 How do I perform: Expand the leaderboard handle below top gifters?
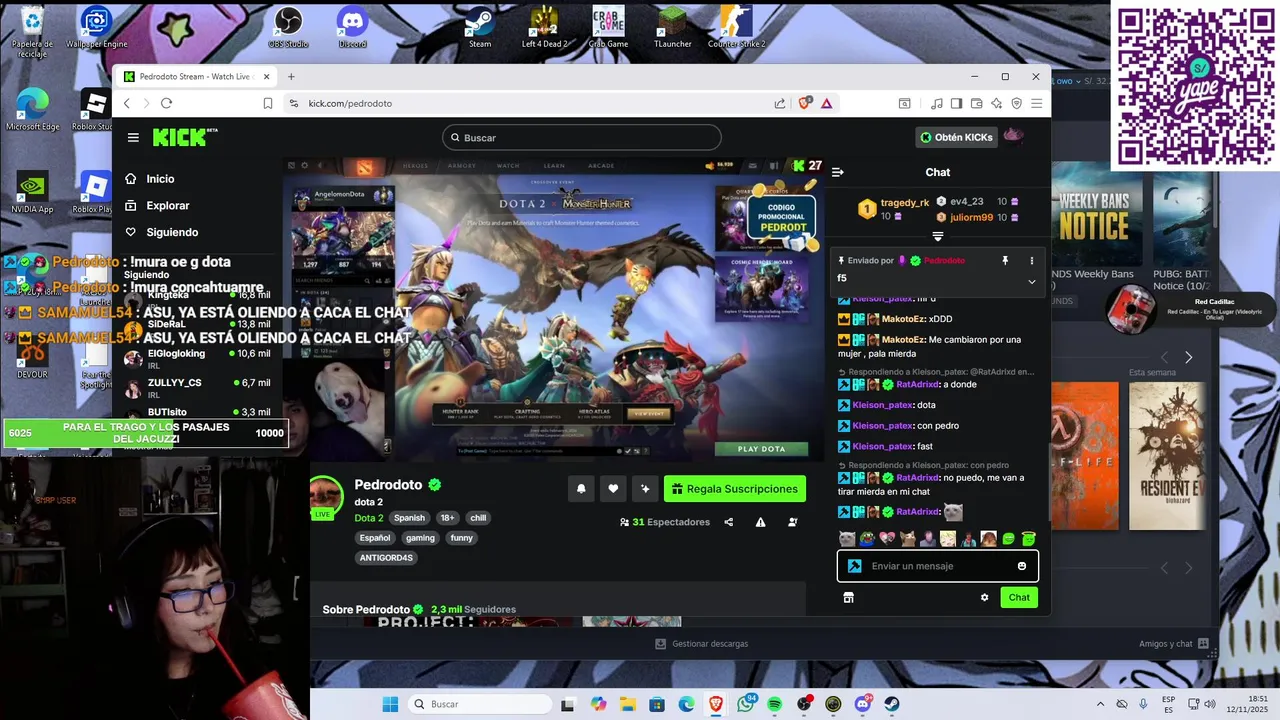click(937, 237)
